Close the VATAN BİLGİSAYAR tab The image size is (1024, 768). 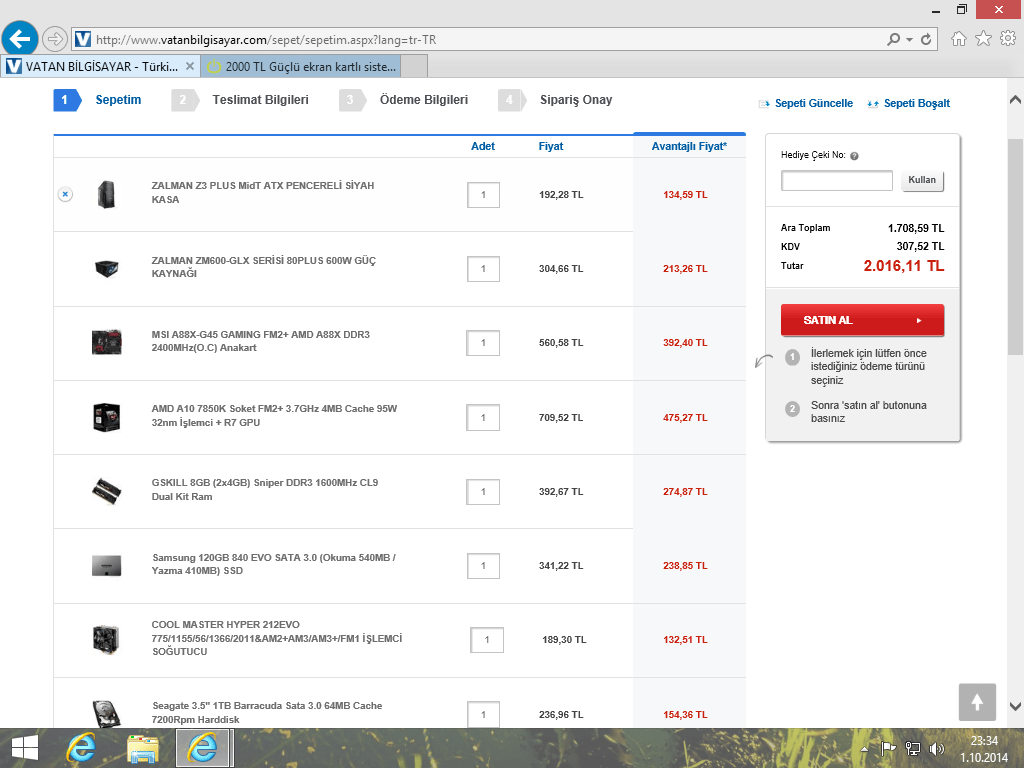189,66
